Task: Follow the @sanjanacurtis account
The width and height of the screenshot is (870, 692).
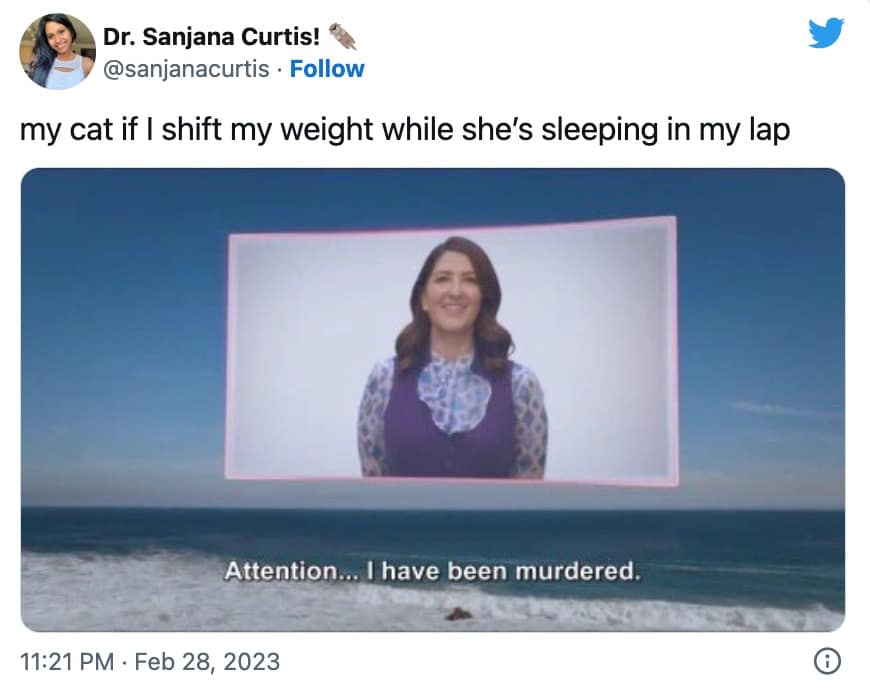Action: [x=327, y=69]
